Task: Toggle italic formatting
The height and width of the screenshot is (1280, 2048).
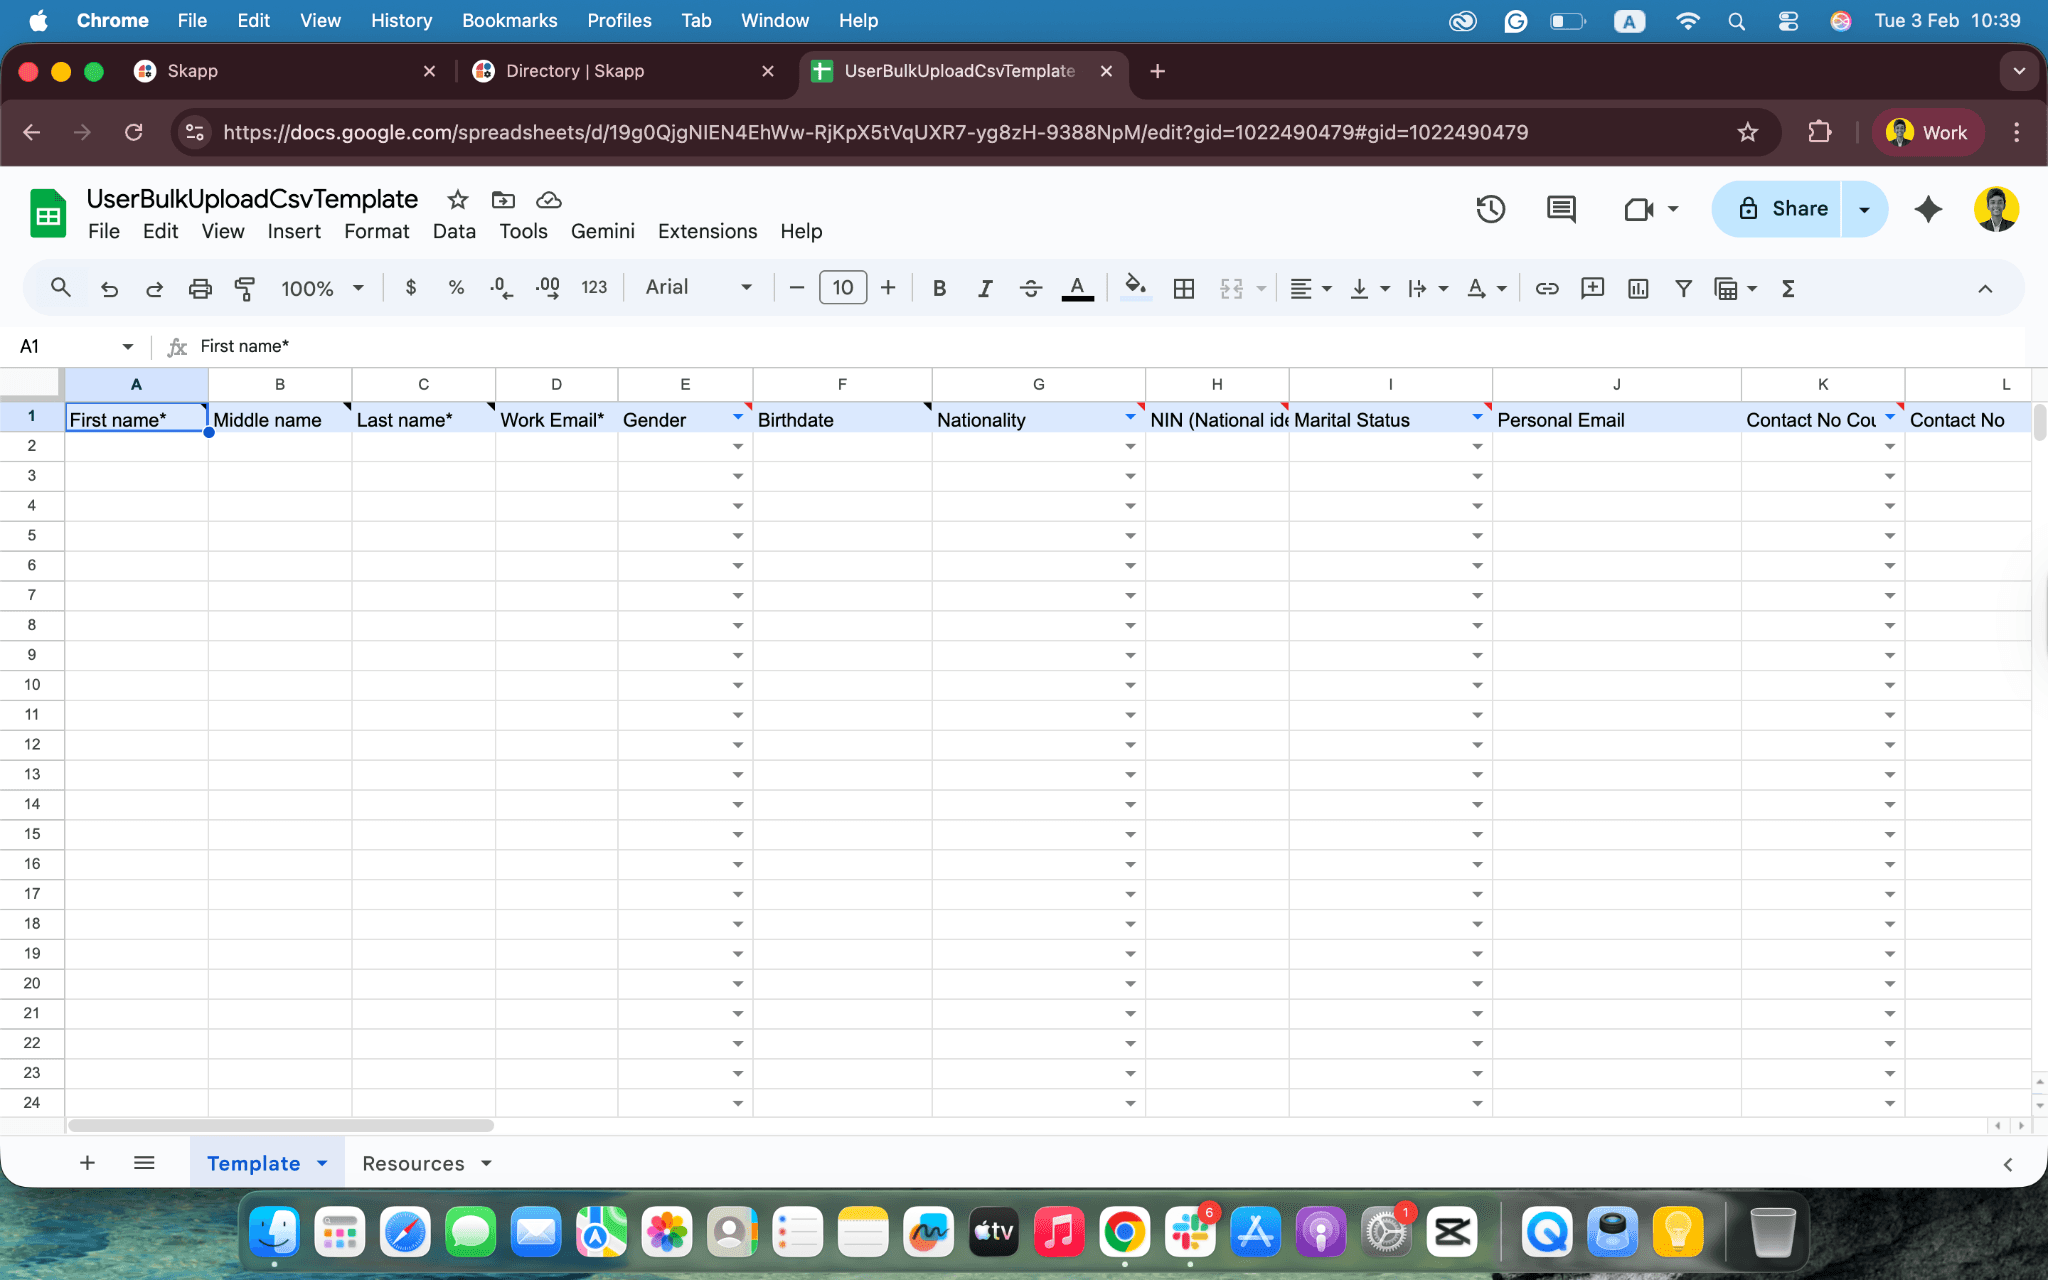Action: 984,288
